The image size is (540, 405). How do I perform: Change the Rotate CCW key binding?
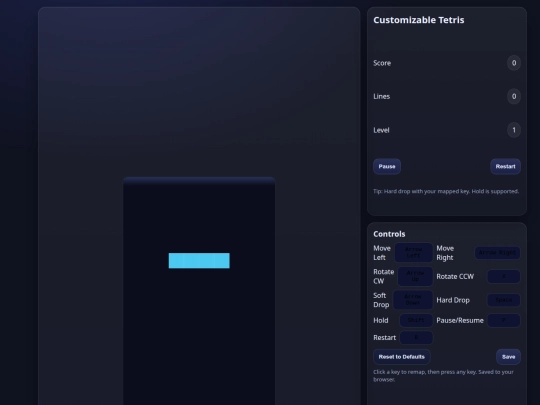pos(503,276)
